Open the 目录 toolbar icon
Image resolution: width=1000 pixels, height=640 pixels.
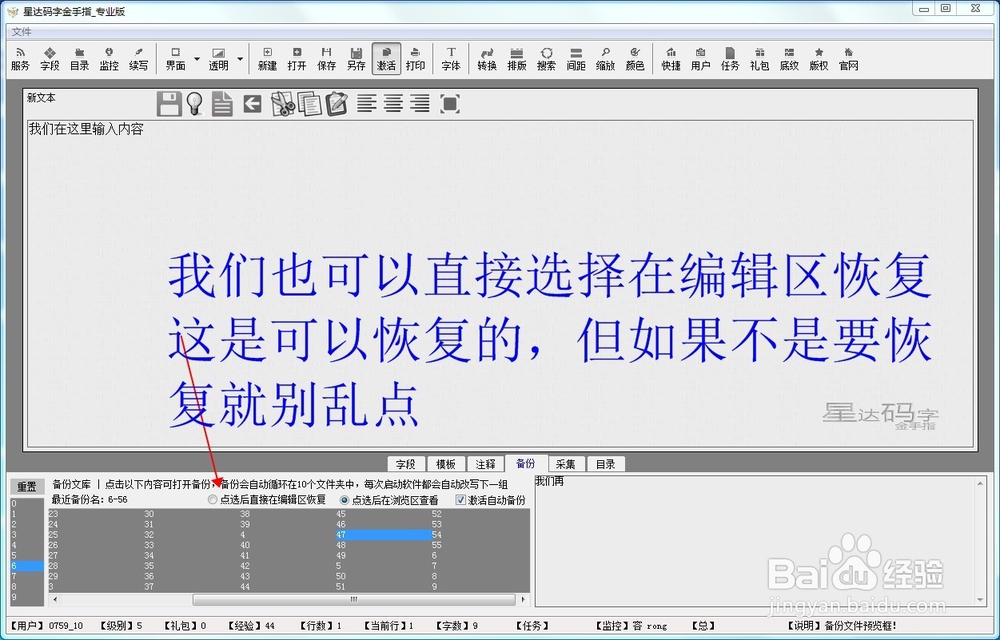[x=80, y=59]
